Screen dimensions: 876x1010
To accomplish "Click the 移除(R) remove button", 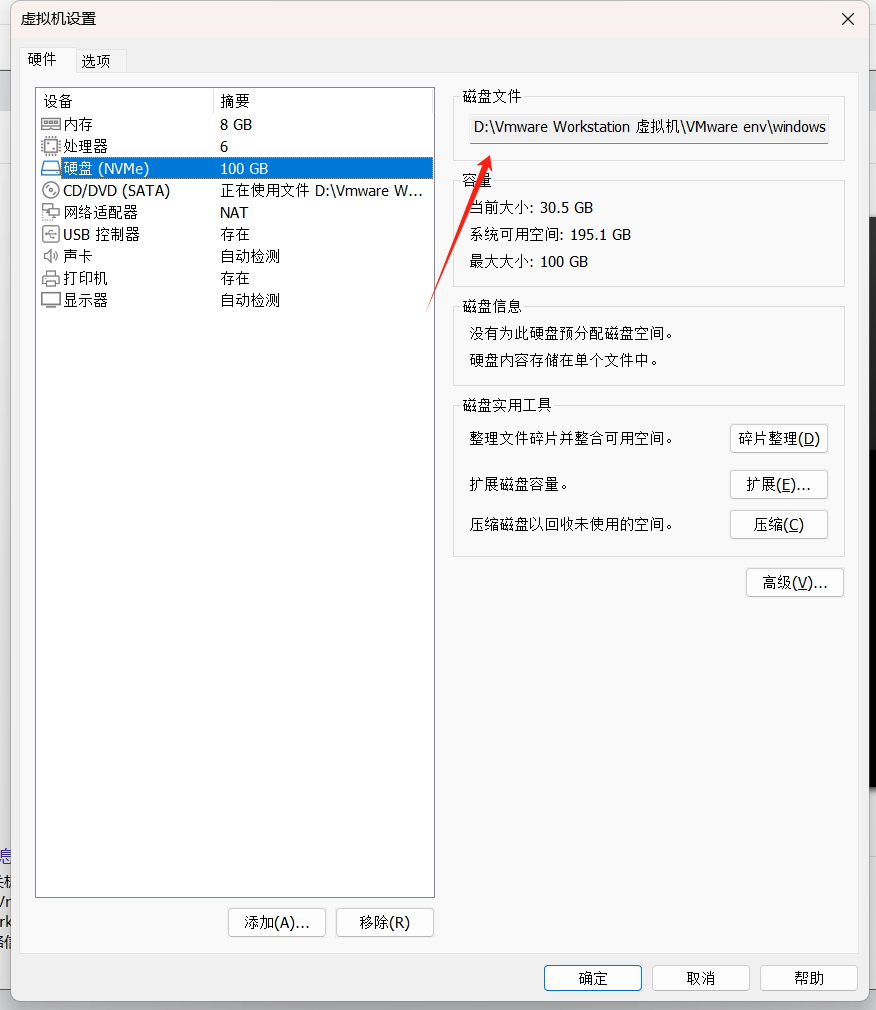I will 385,922.
